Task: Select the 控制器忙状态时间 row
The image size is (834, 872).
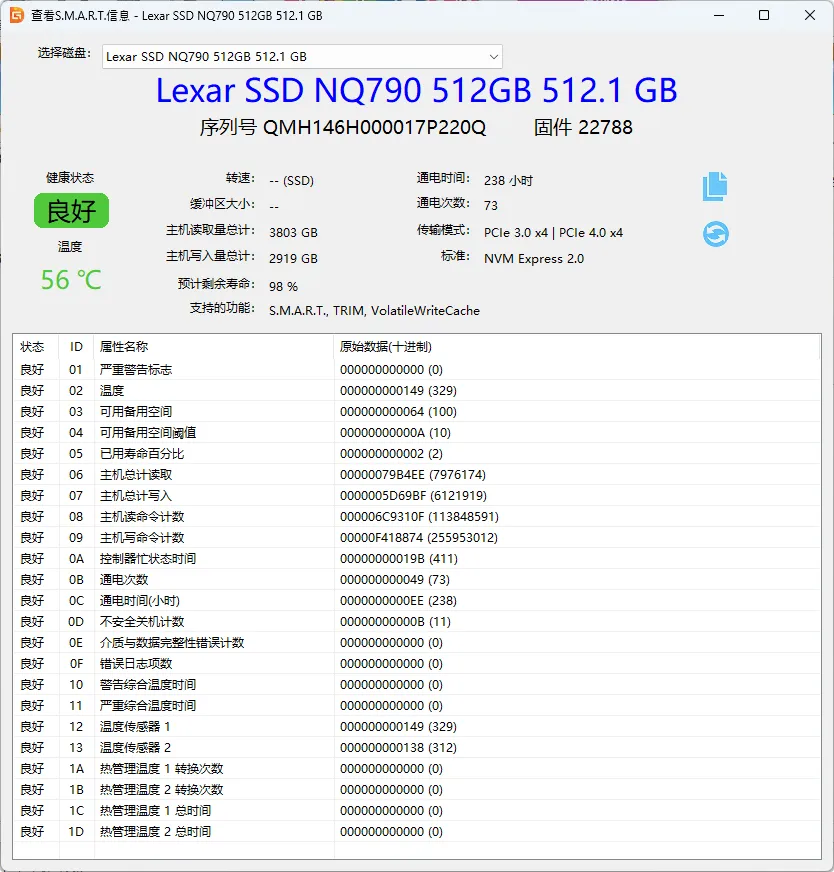Action: click(x=417, y=559)
